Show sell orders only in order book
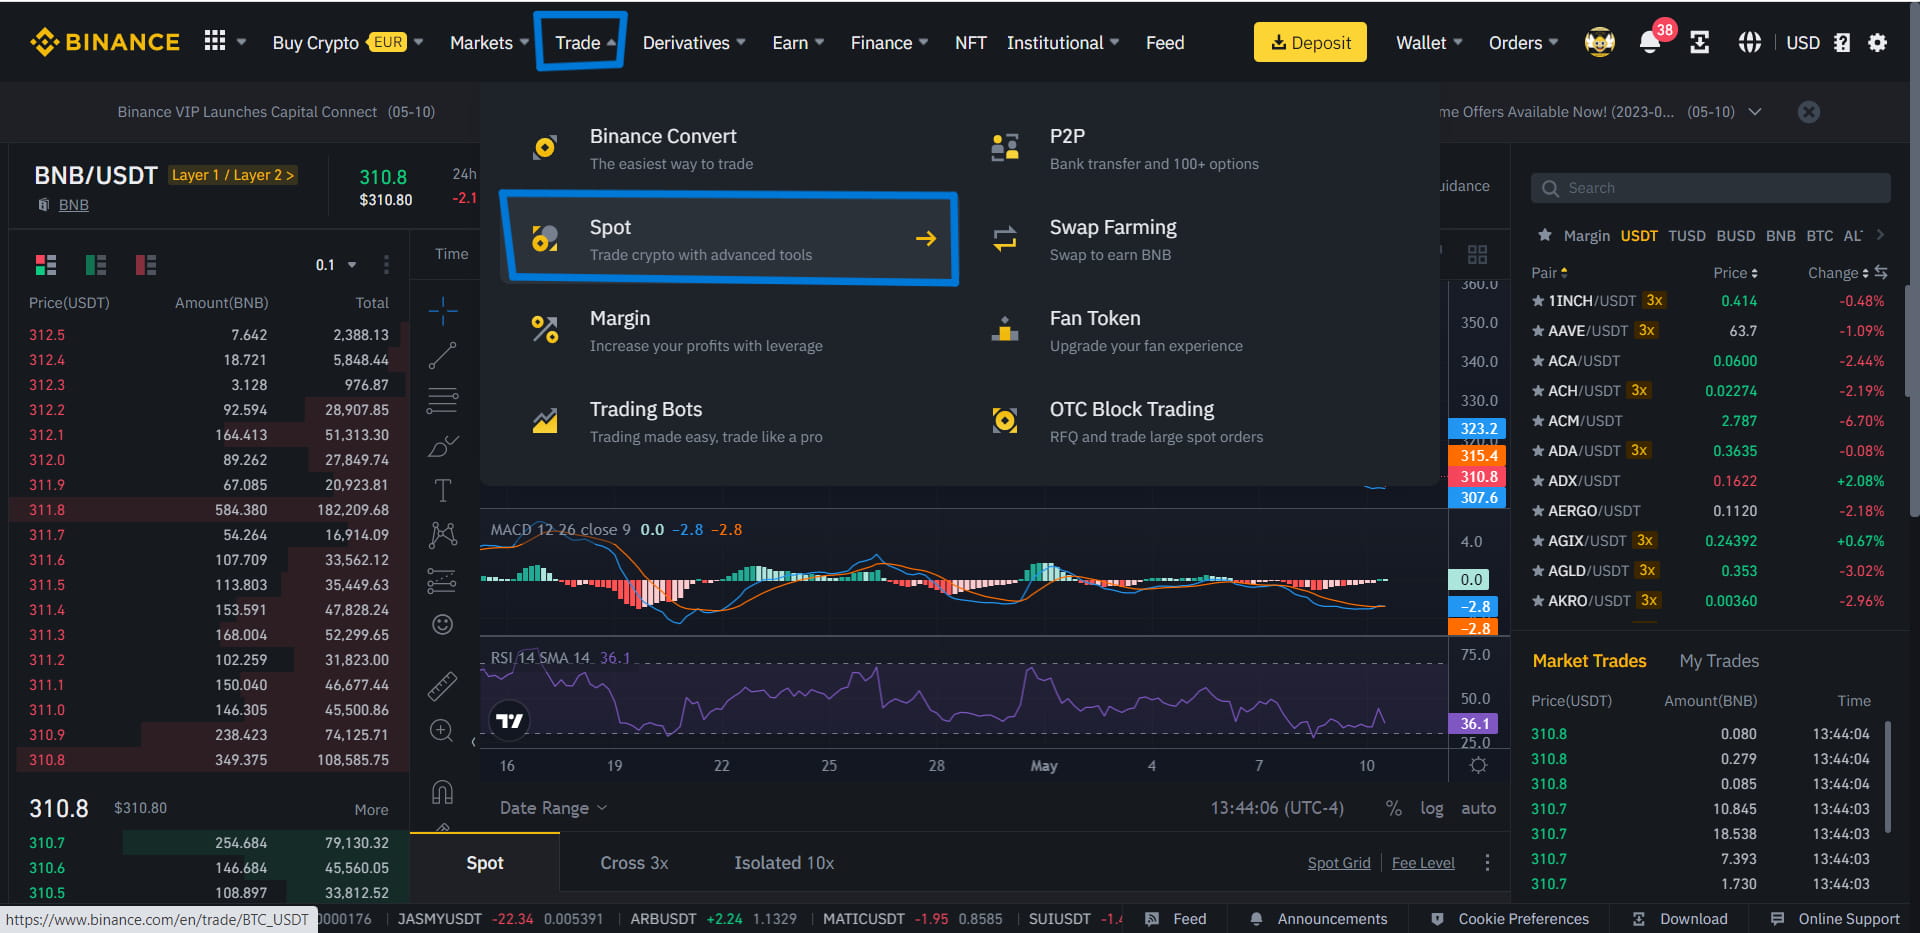The image size is (1920, 933). point(146,265)
